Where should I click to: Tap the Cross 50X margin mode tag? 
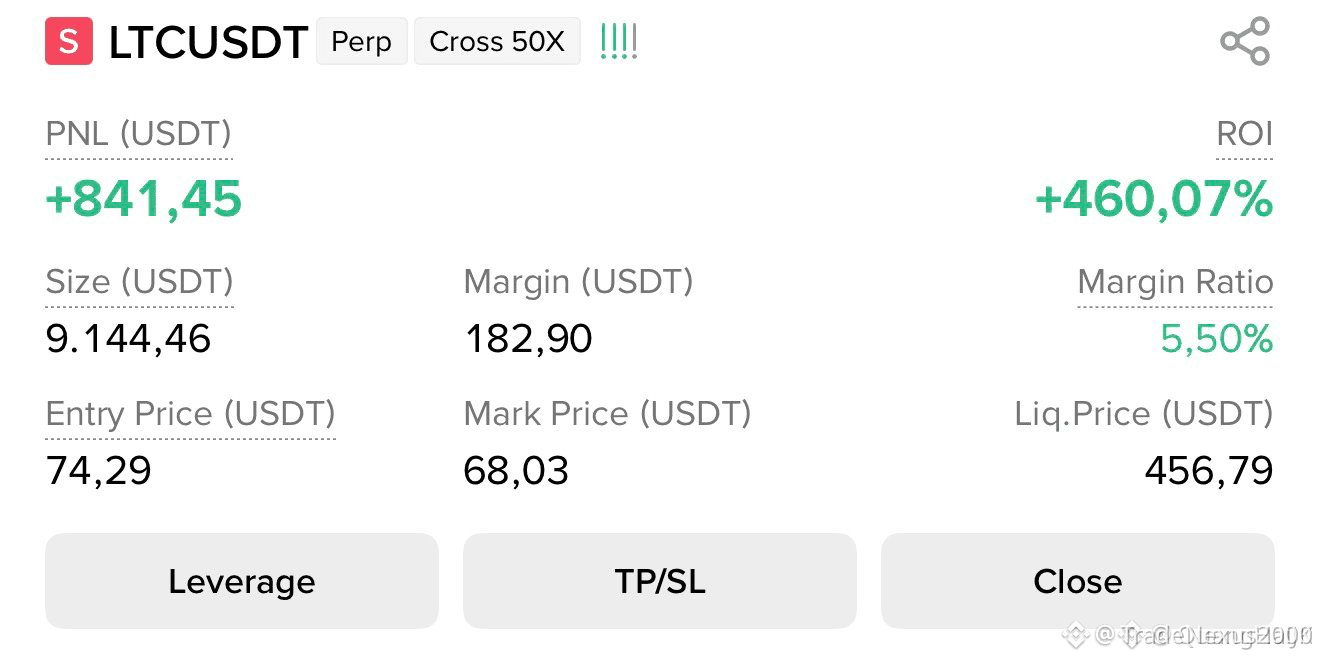497,42
